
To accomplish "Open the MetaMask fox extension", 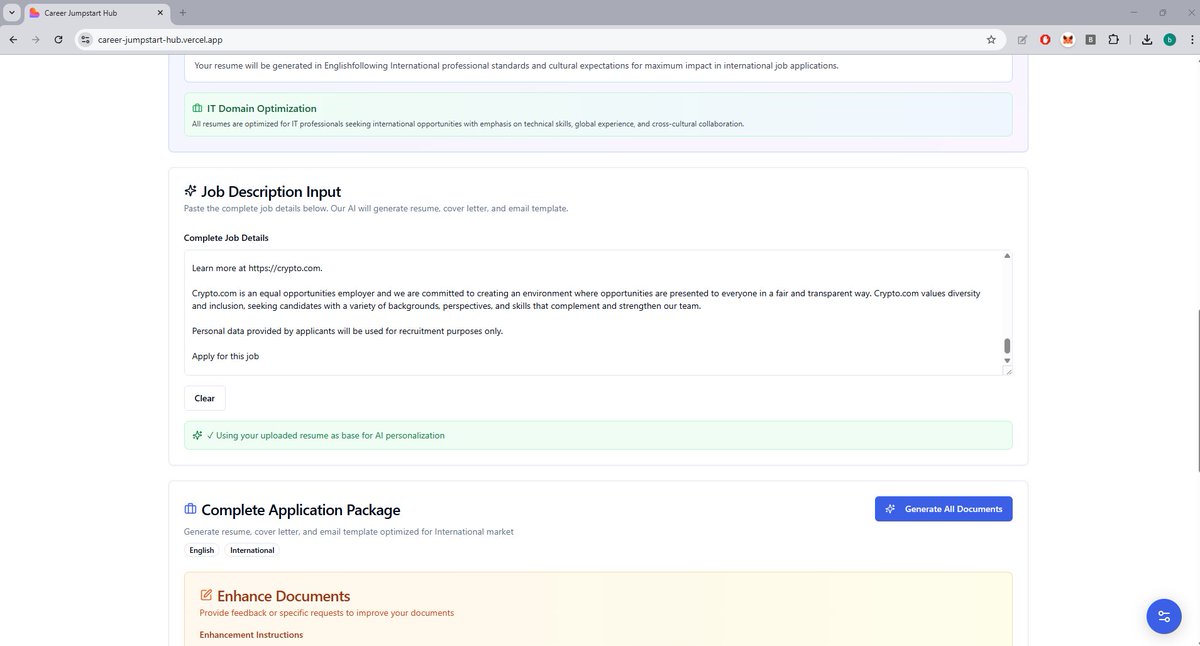I will click(x=1067, y=40).
